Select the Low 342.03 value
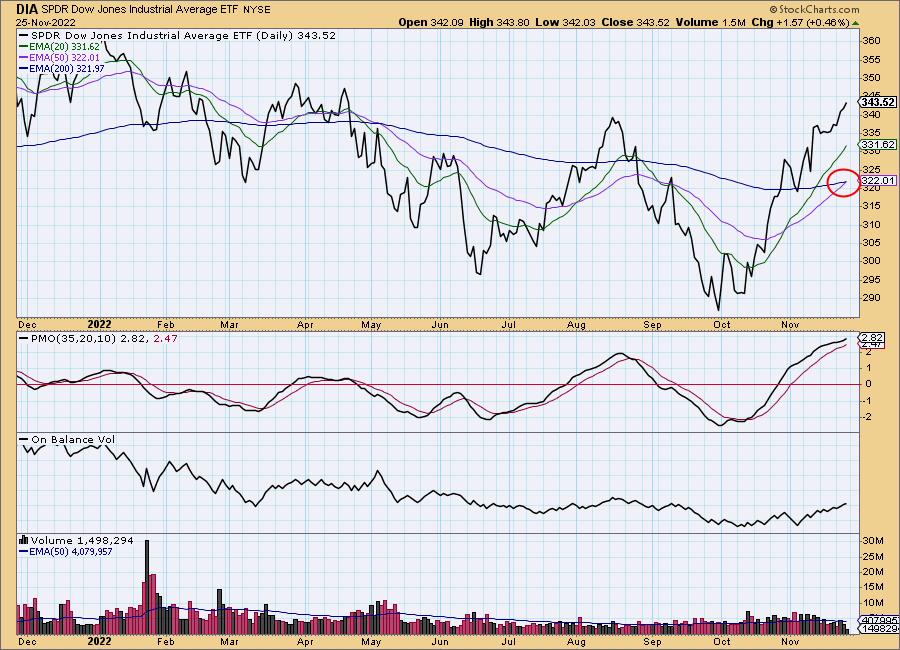The height and width of the screenshot is (650, 900). tap(565, 22)
